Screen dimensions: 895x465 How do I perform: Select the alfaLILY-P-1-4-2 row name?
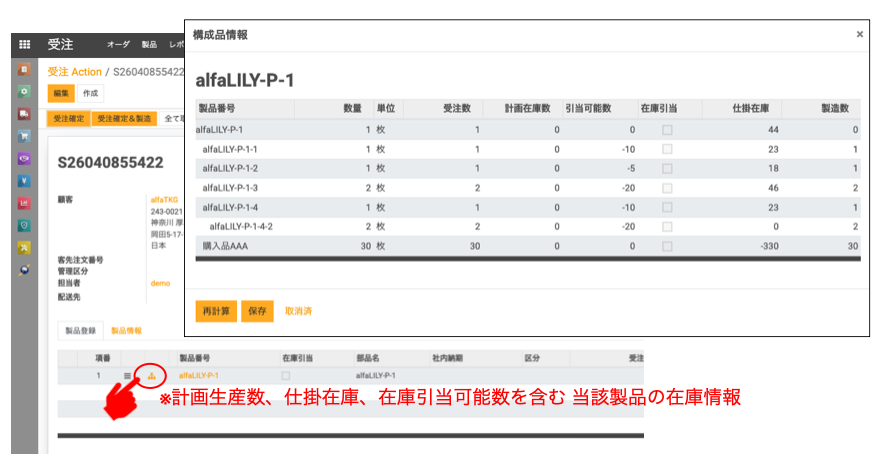241,227
